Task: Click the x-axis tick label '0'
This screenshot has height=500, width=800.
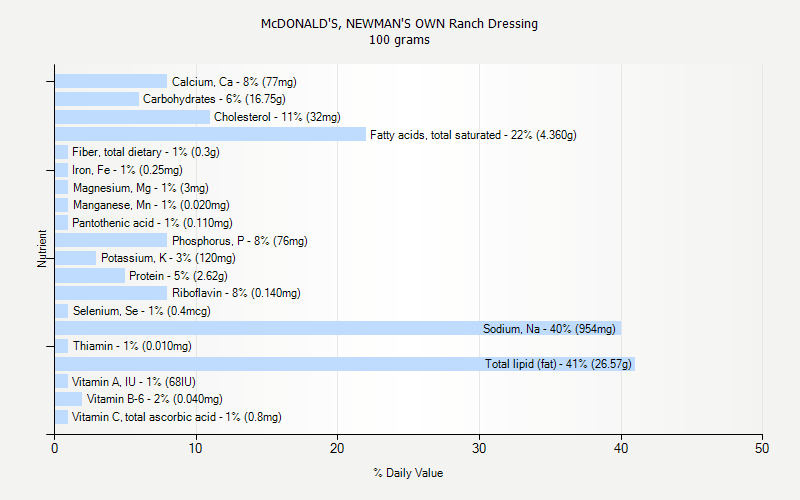Action: pos(55,448)
